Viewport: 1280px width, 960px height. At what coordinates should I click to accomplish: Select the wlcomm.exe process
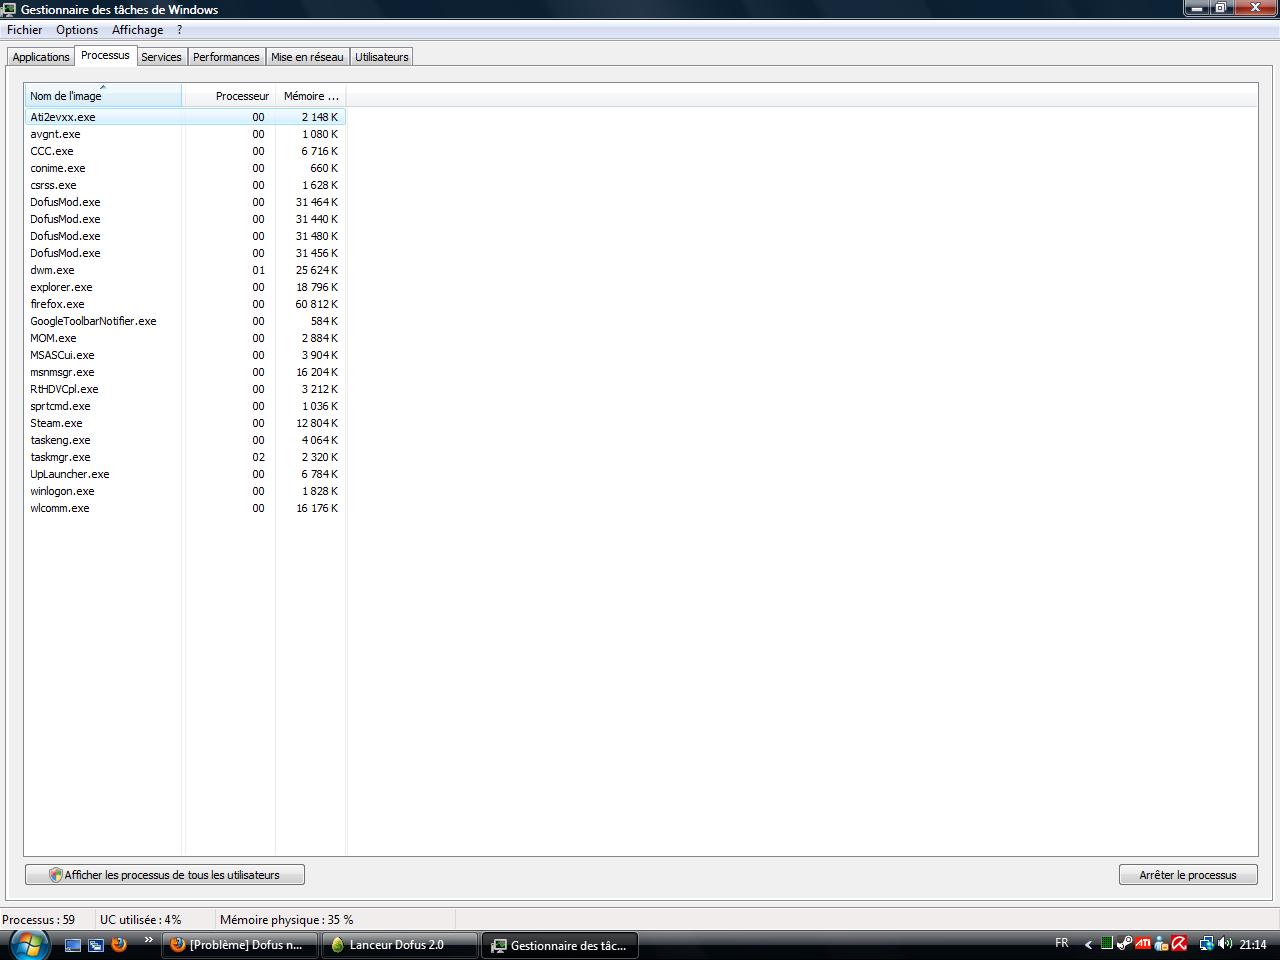point(185,508)
